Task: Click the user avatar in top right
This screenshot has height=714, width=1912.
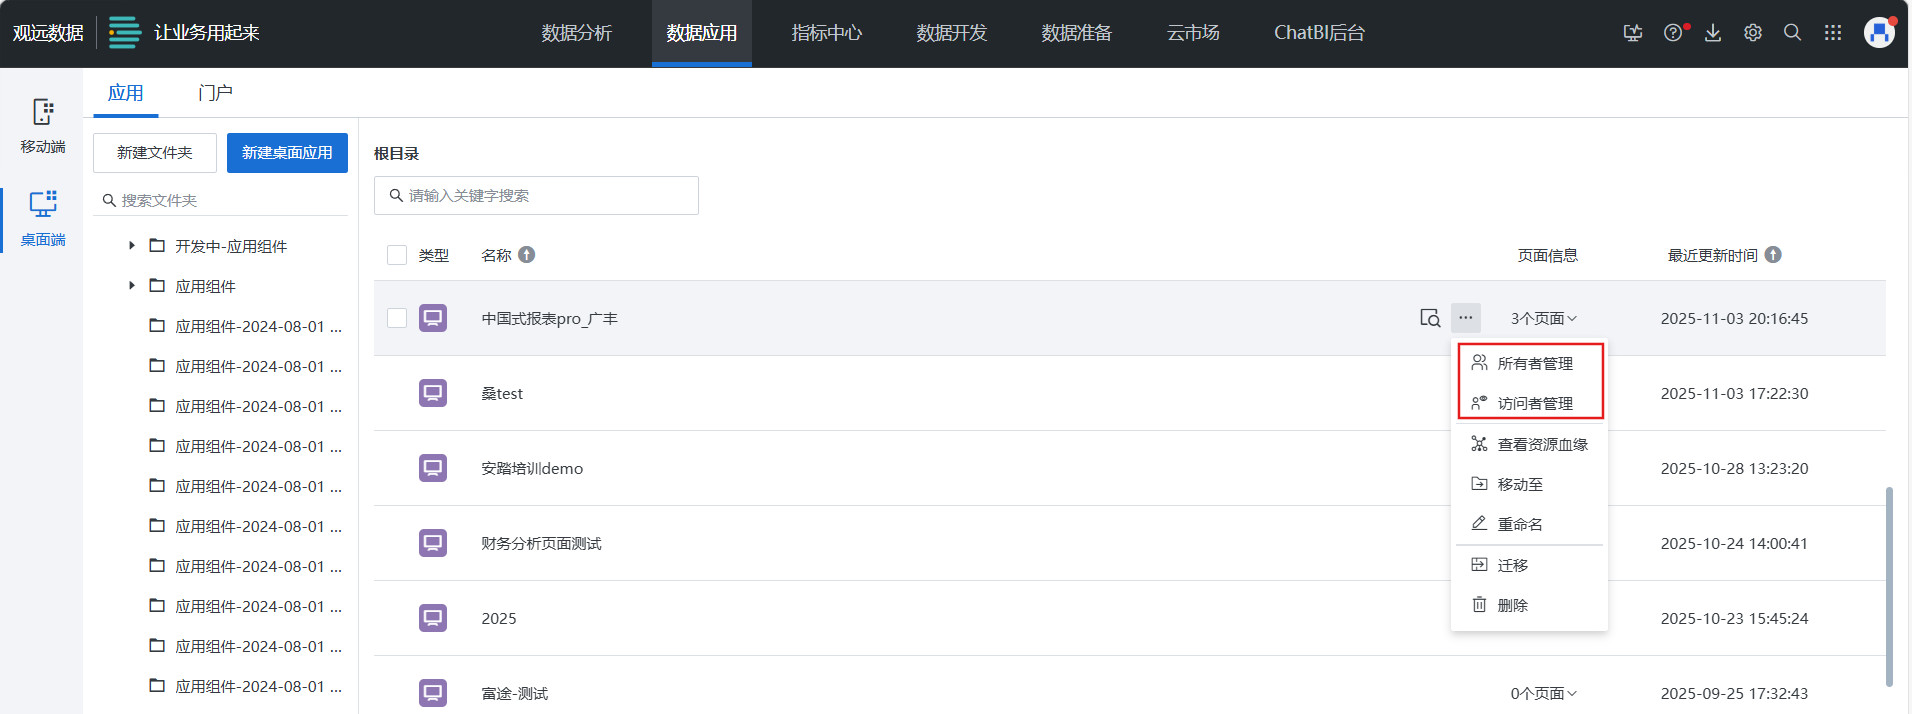Action: (1879, 33)
